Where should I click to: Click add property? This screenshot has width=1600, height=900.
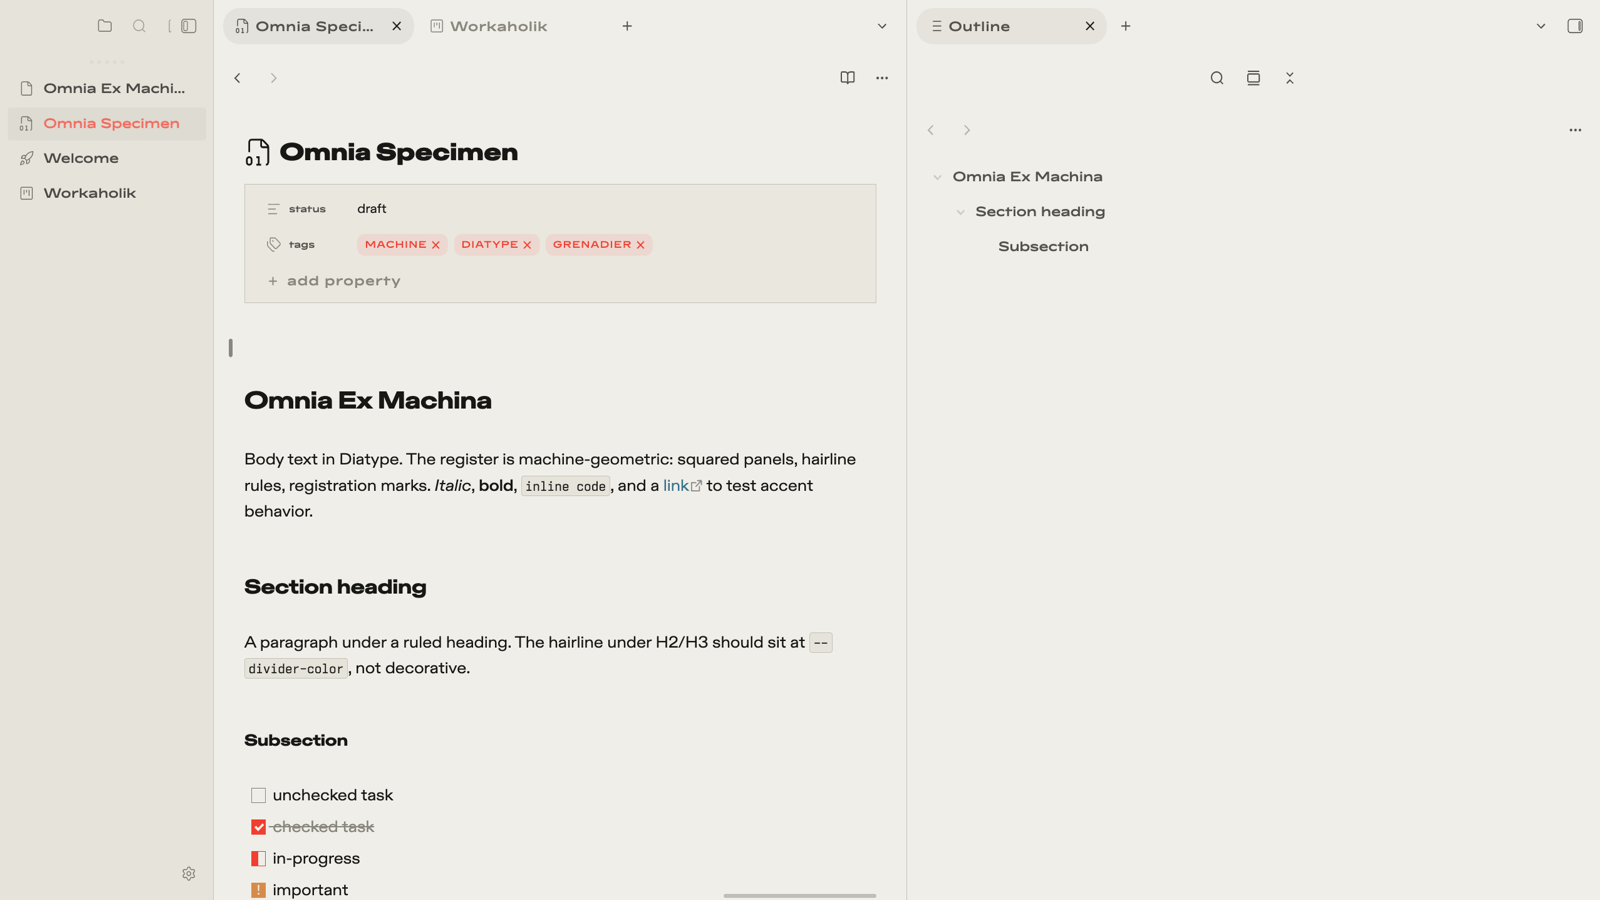point(334,281)
